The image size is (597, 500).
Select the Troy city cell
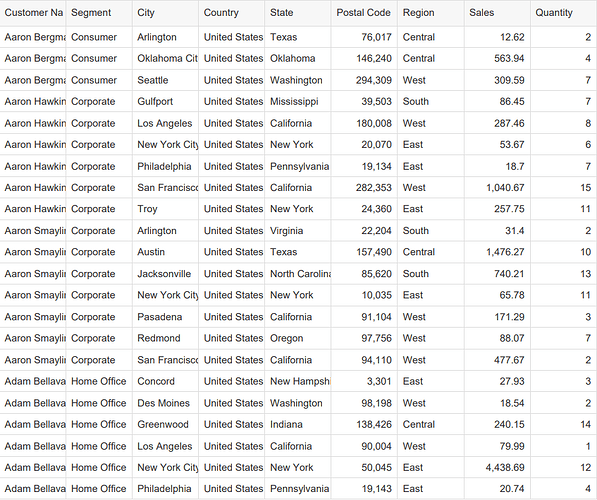(x=165, y=209)
